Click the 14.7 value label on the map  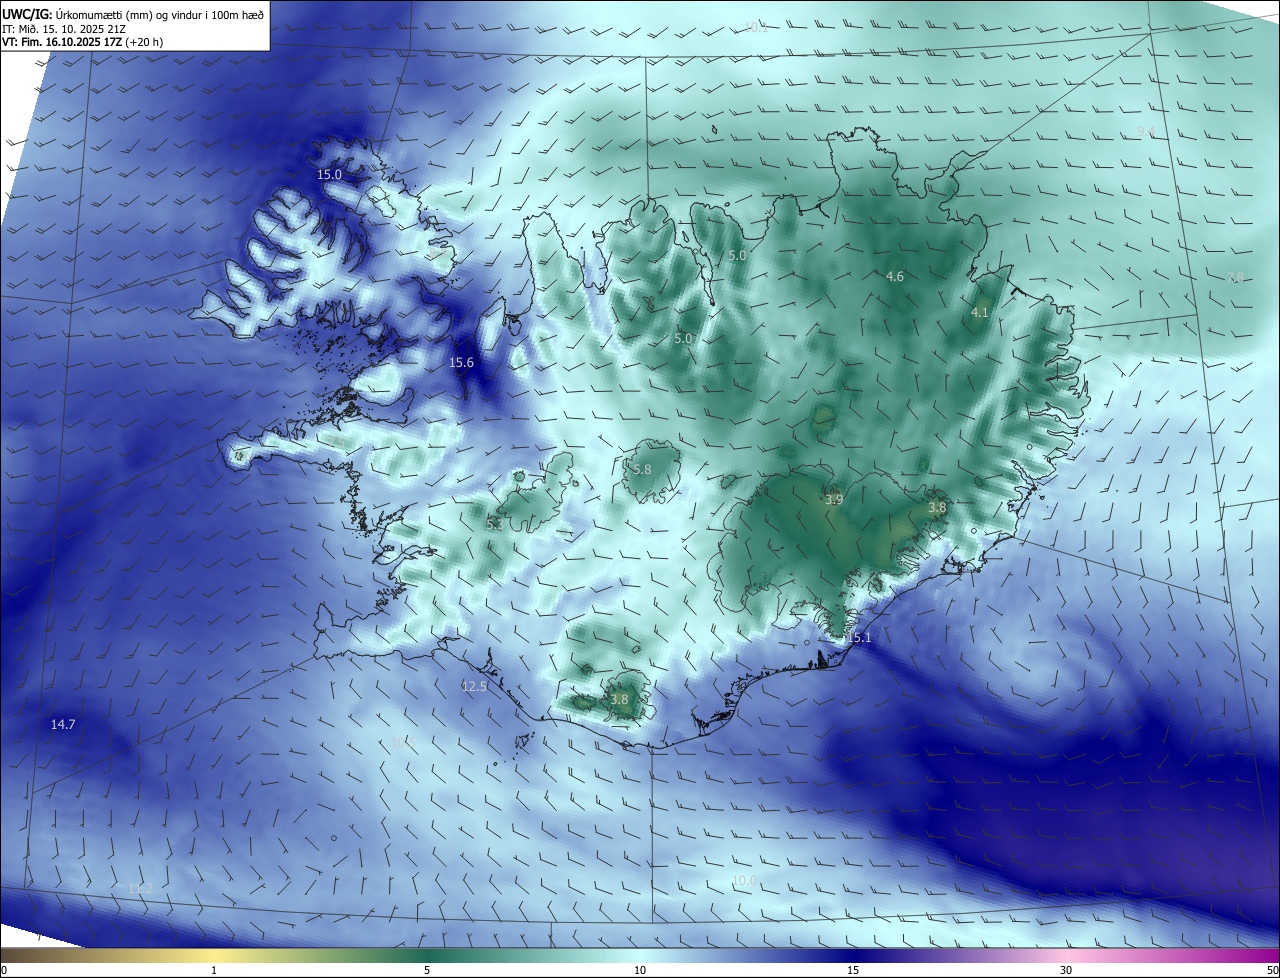(63, 724)
